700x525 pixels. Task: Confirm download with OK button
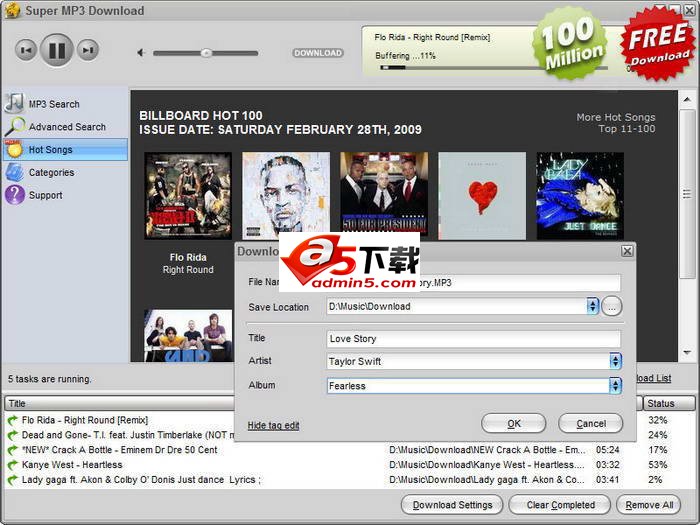click(514, 423)
